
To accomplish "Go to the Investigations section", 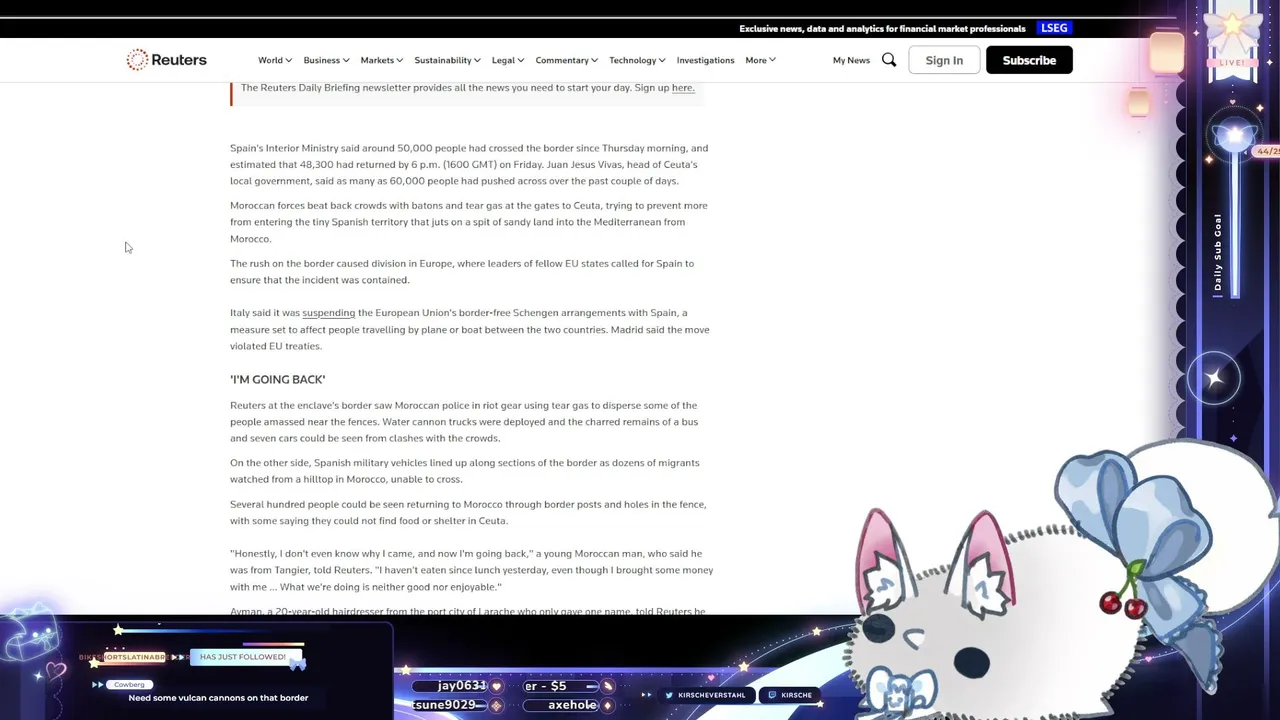I will pos(705,60).
